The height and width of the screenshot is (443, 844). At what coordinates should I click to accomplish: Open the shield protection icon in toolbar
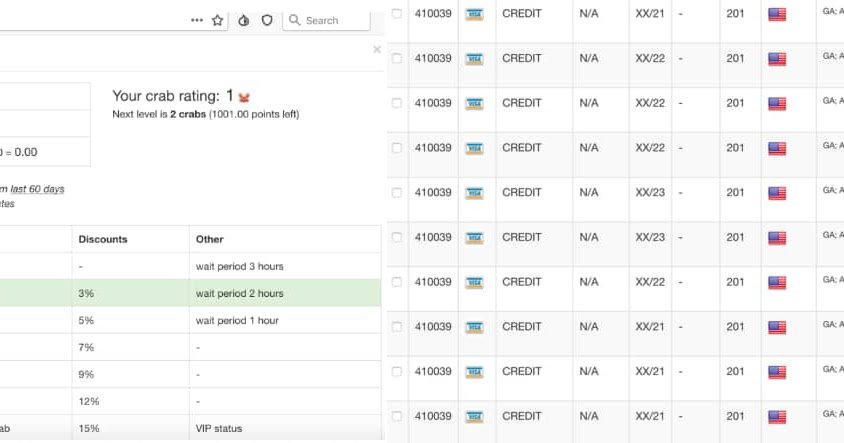point(267,20)
